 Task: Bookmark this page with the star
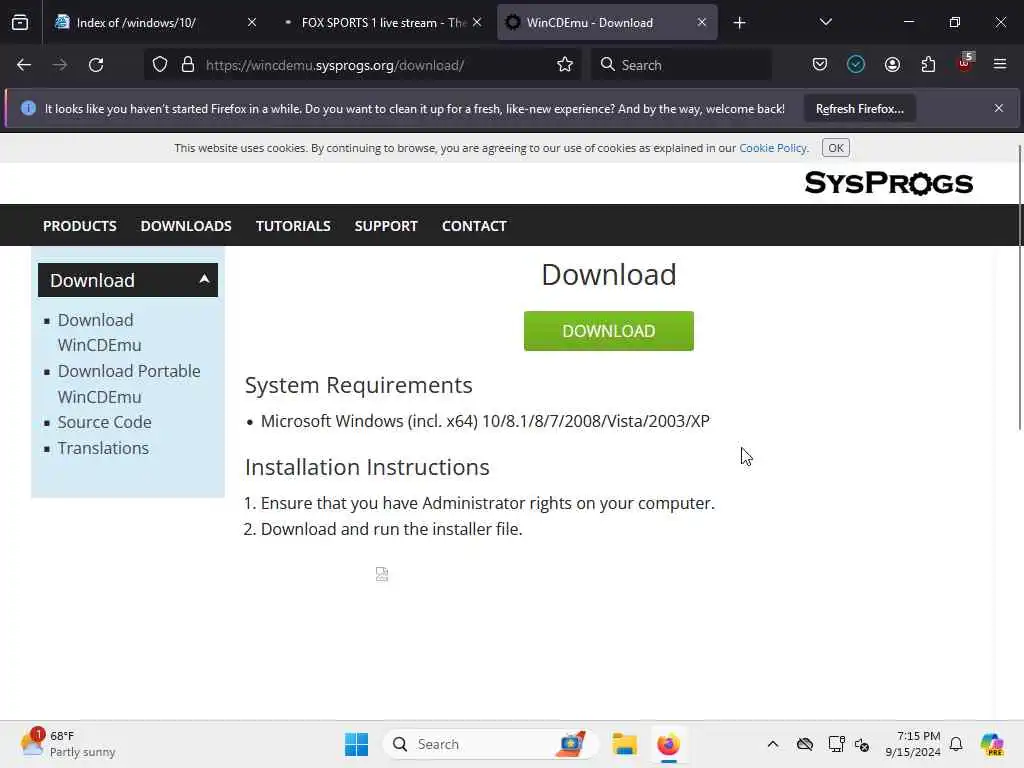(x=565, y=65)
